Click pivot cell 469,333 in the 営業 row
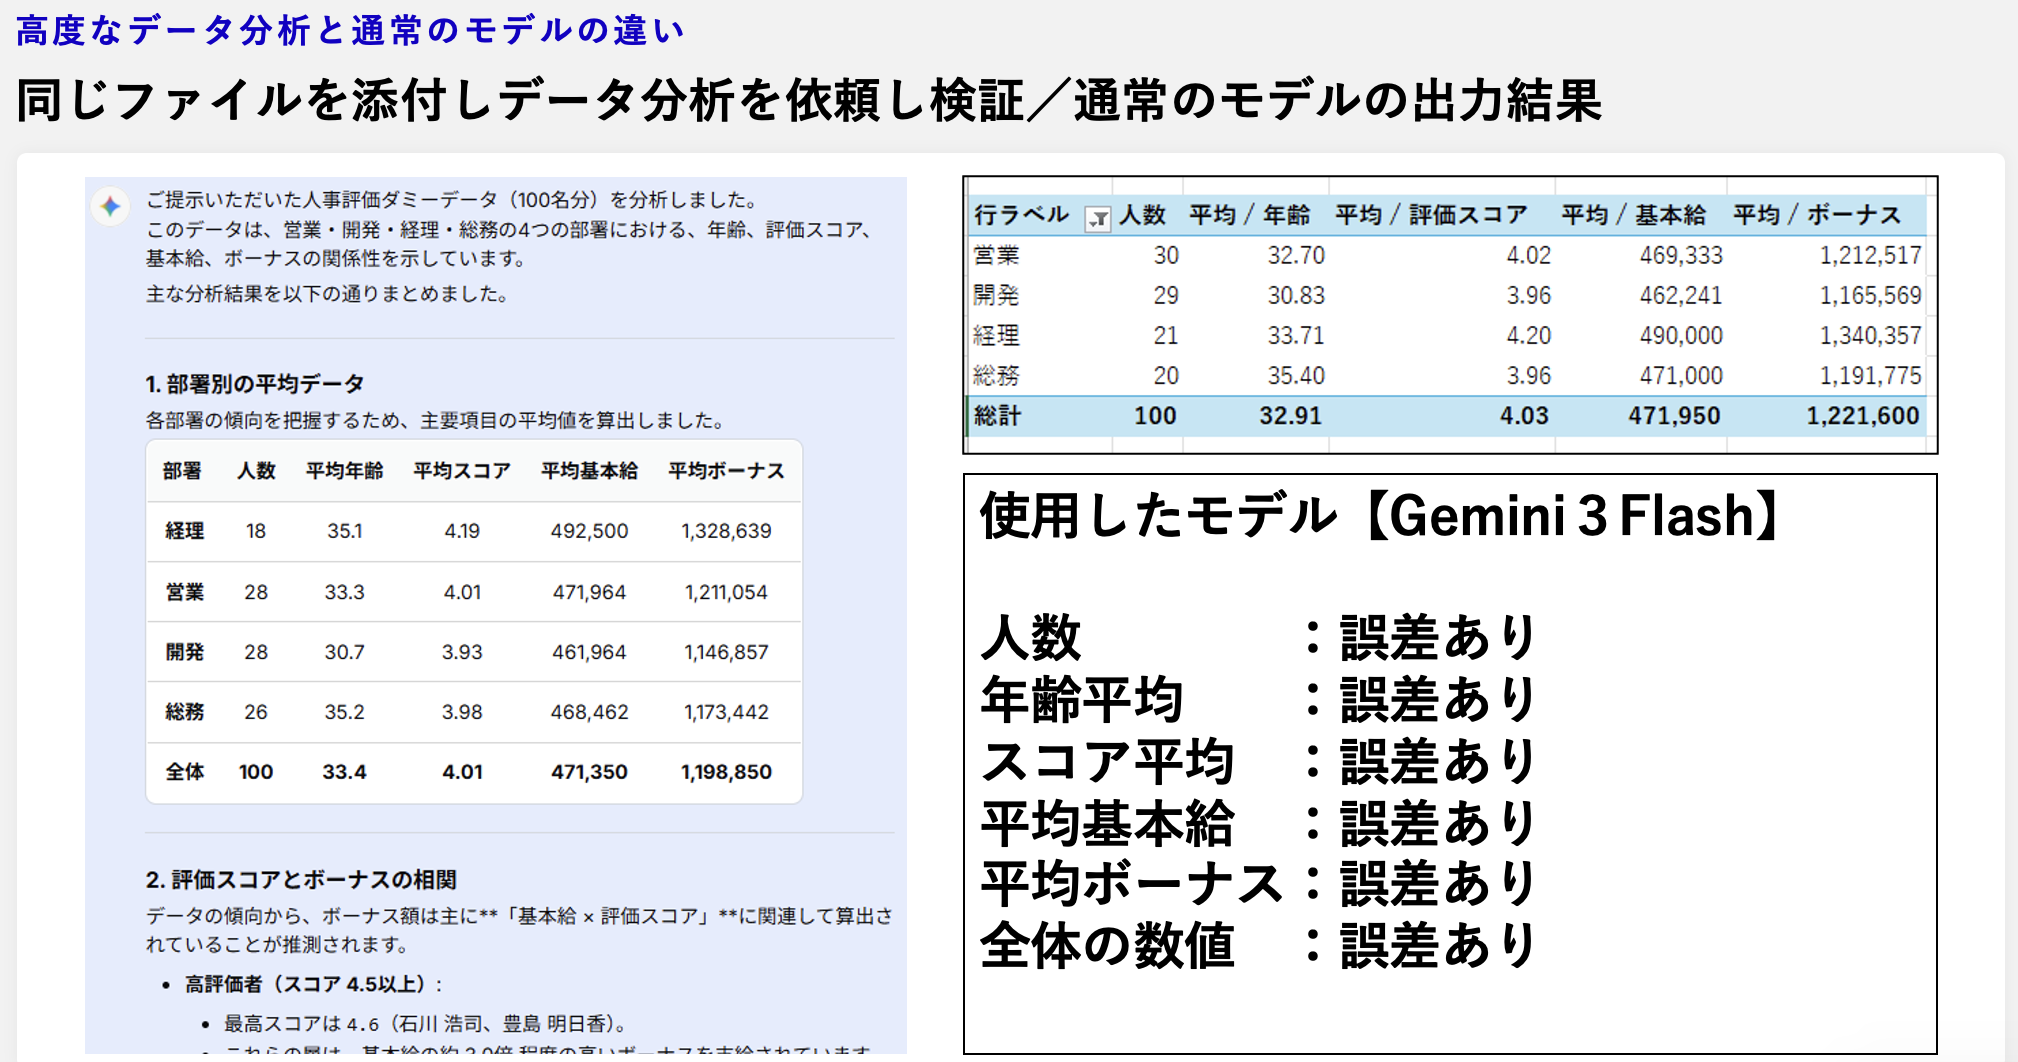Screen dimensions: 2018x1062 tap(1681, 255)
